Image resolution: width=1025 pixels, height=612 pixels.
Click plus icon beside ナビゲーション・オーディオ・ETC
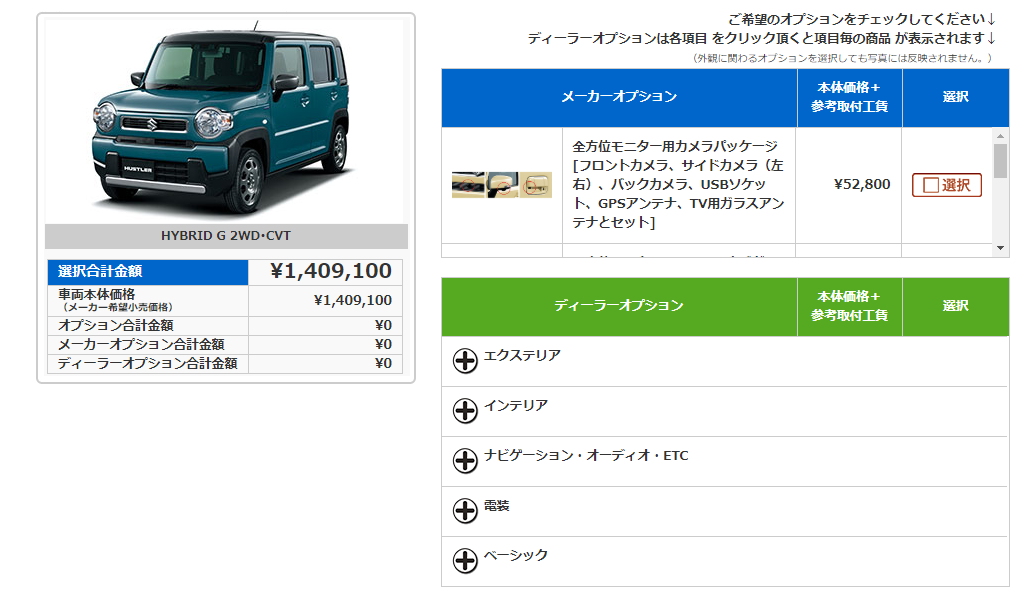click(x=465, y=461)
